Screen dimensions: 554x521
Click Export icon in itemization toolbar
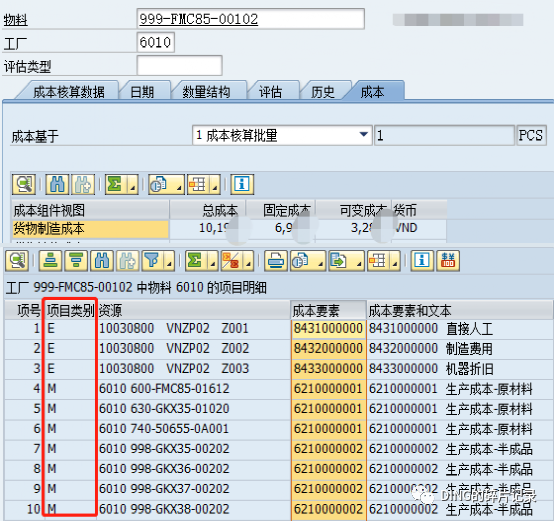click(340, 261)
